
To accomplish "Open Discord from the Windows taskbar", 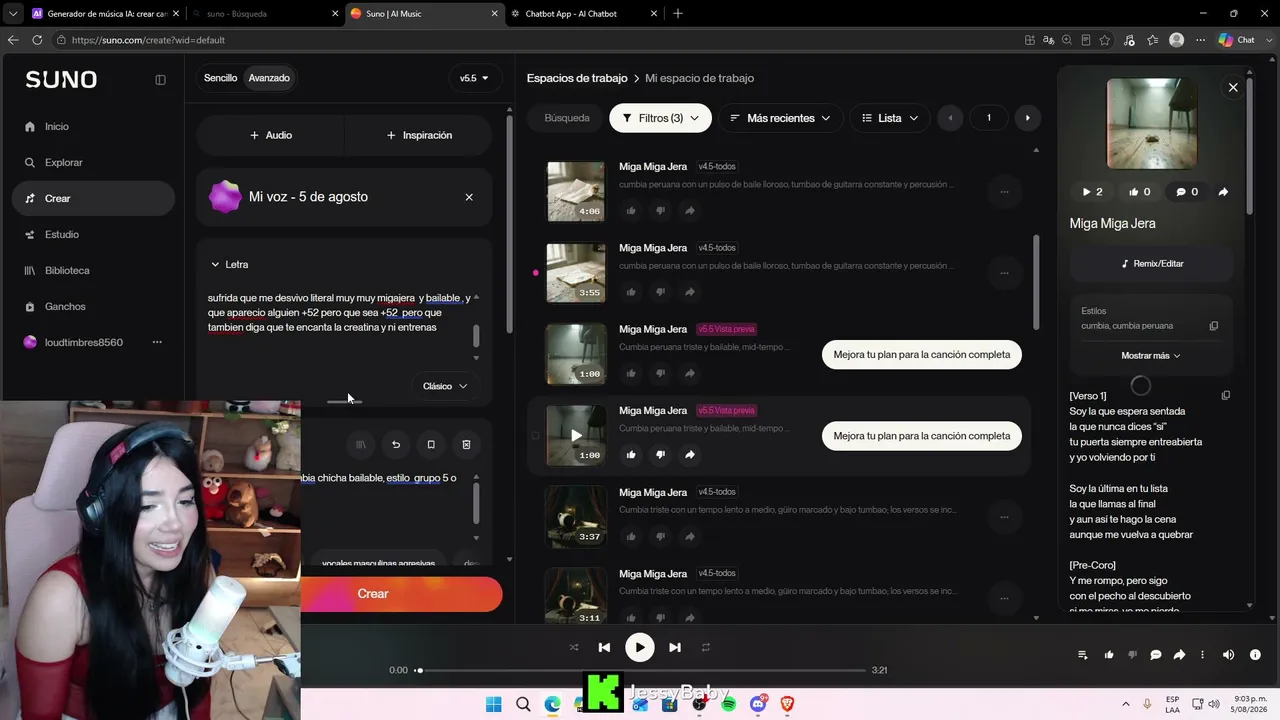I will 758,704.
